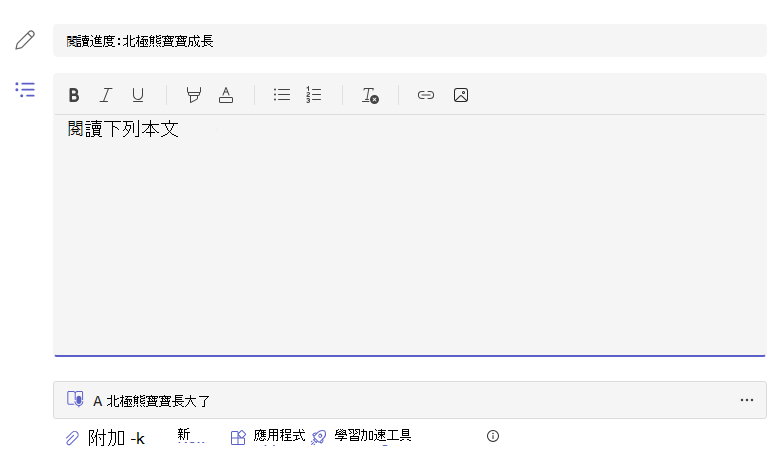Toggle bold formatting

(x=74, y=95)
